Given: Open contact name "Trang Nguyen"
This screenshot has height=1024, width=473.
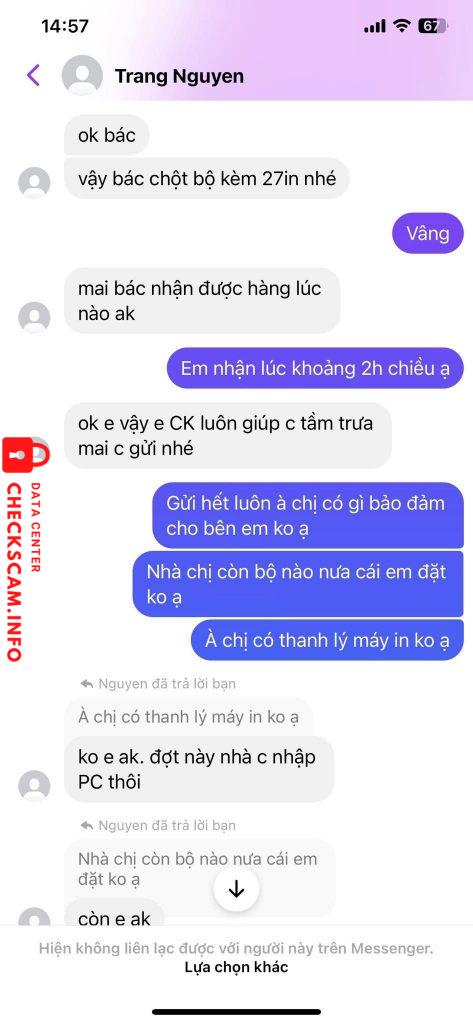Looking at the screenshot, I should [179, 76].
